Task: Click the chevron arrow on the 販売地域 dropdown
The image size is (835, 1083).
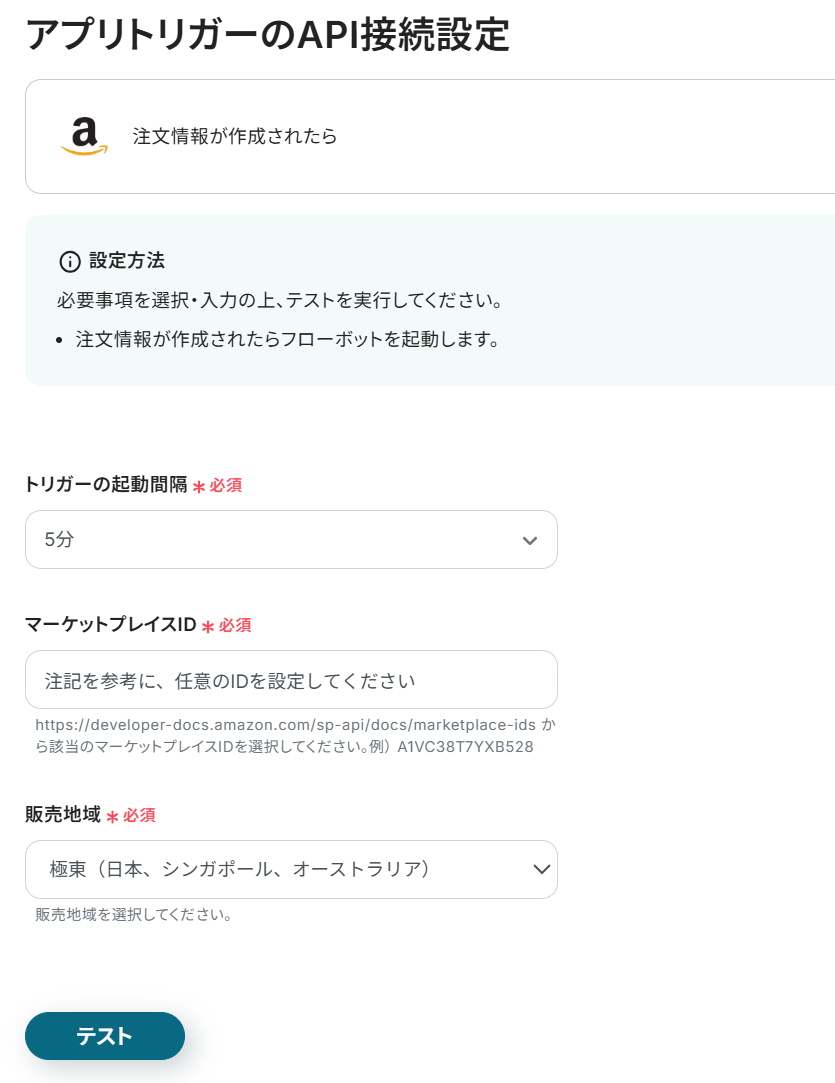Action: [x=541, y=869]
